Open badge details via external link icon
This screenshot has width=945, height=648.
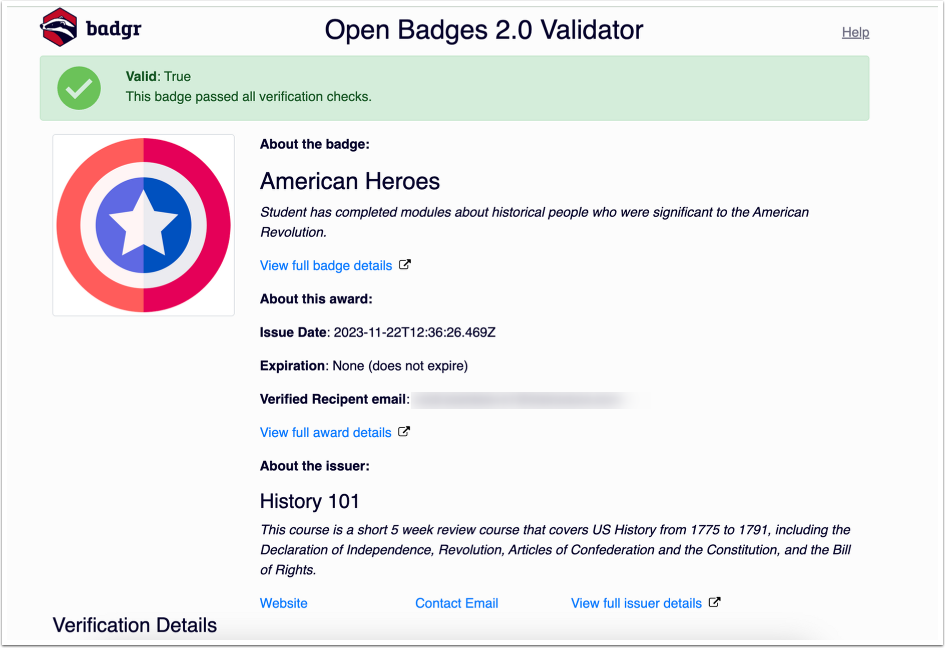click(404, 264)
